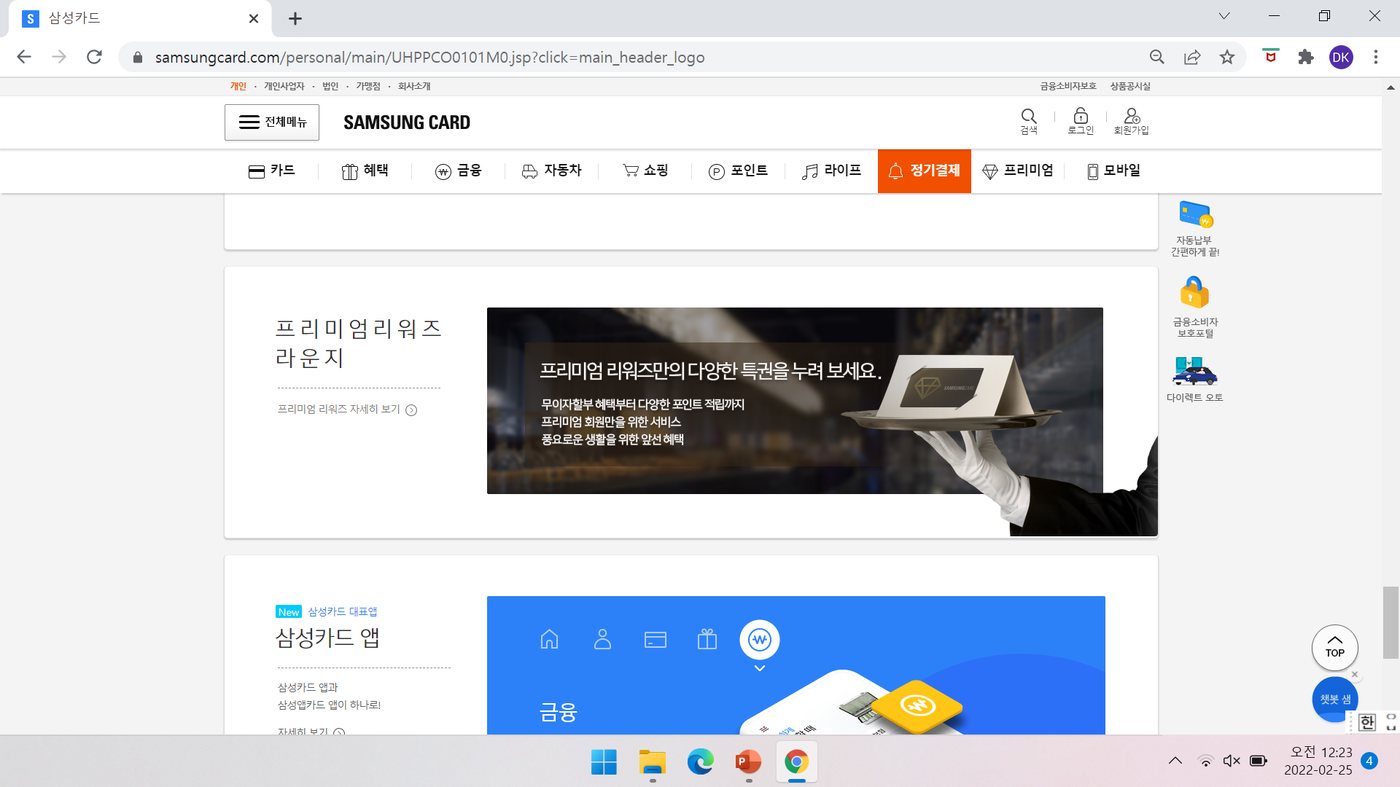
Task: Click the red extension icon in toolbar
Action: (x=1271, y=57)
